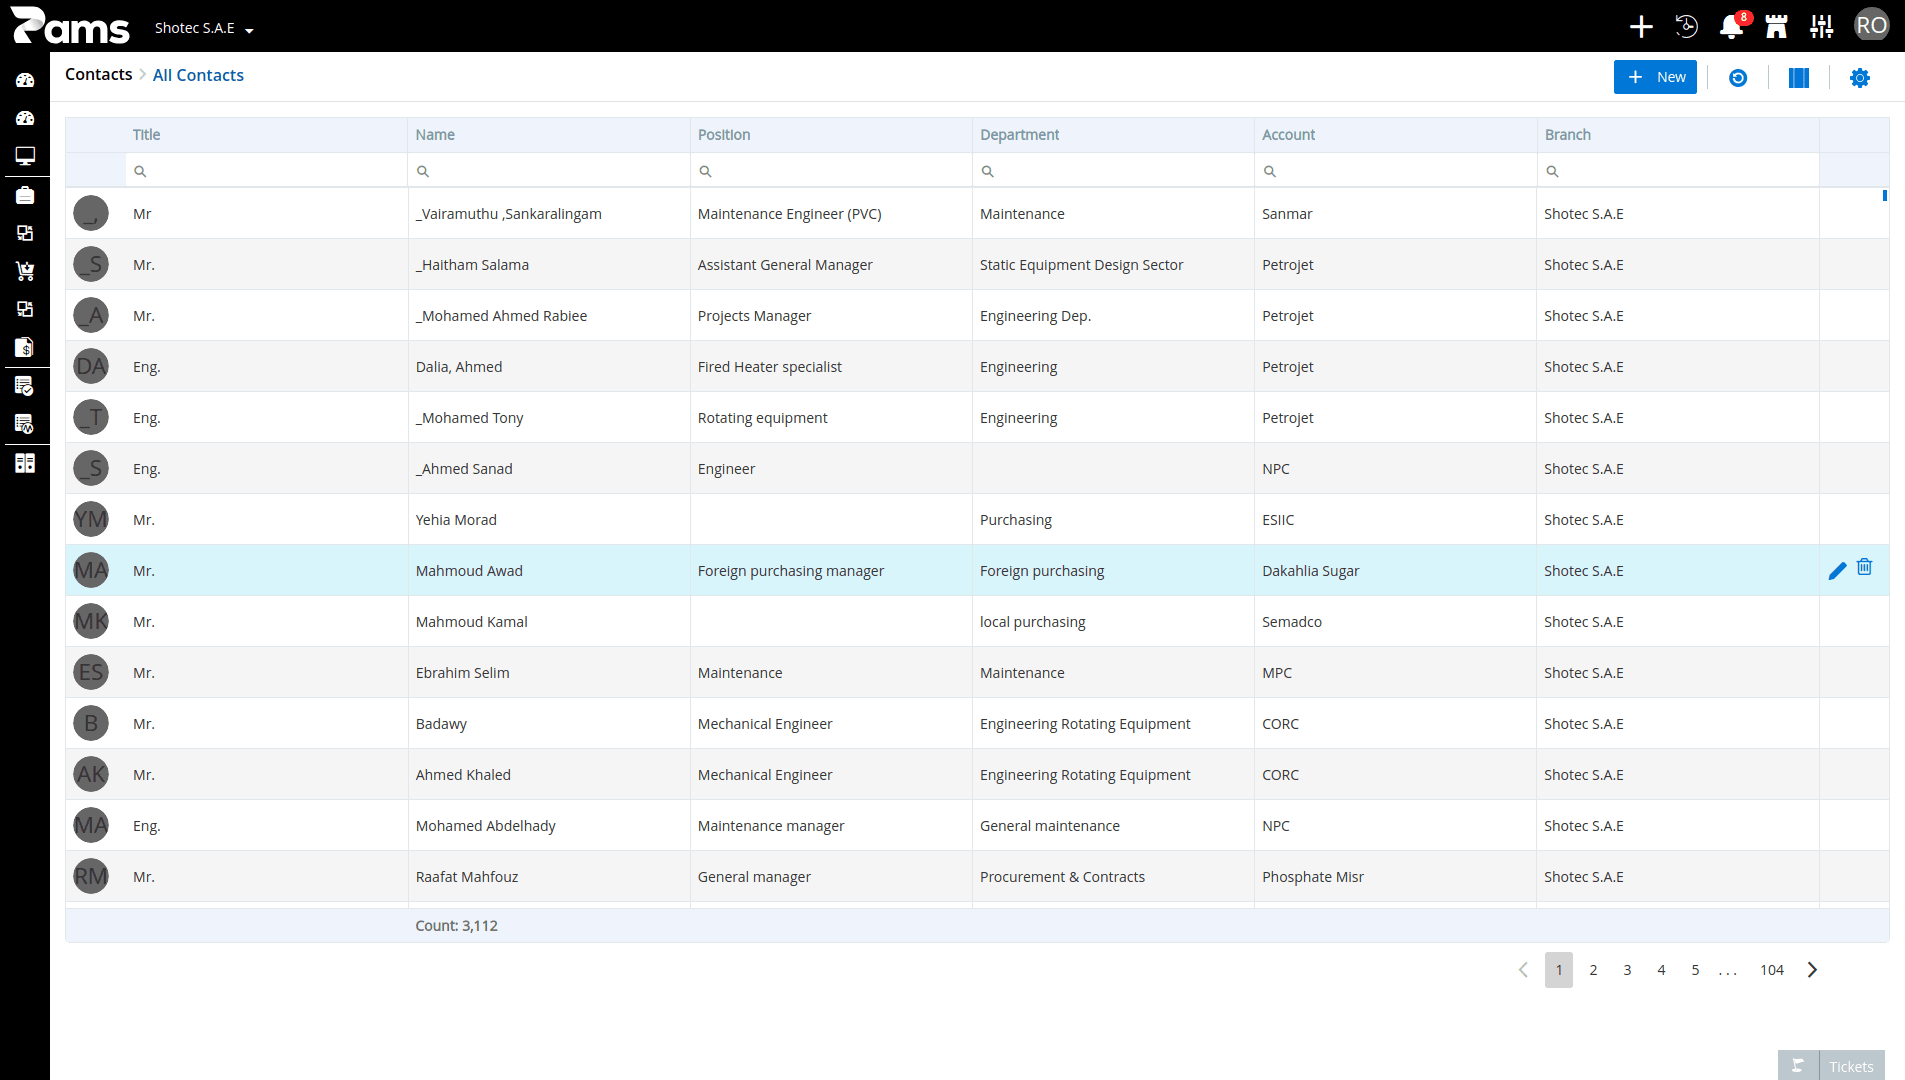The height and width of the screenshot is (1080, 1905).
Task: Refresh the contacts grid with the blue reload icon
Action: click(1738, 78)
